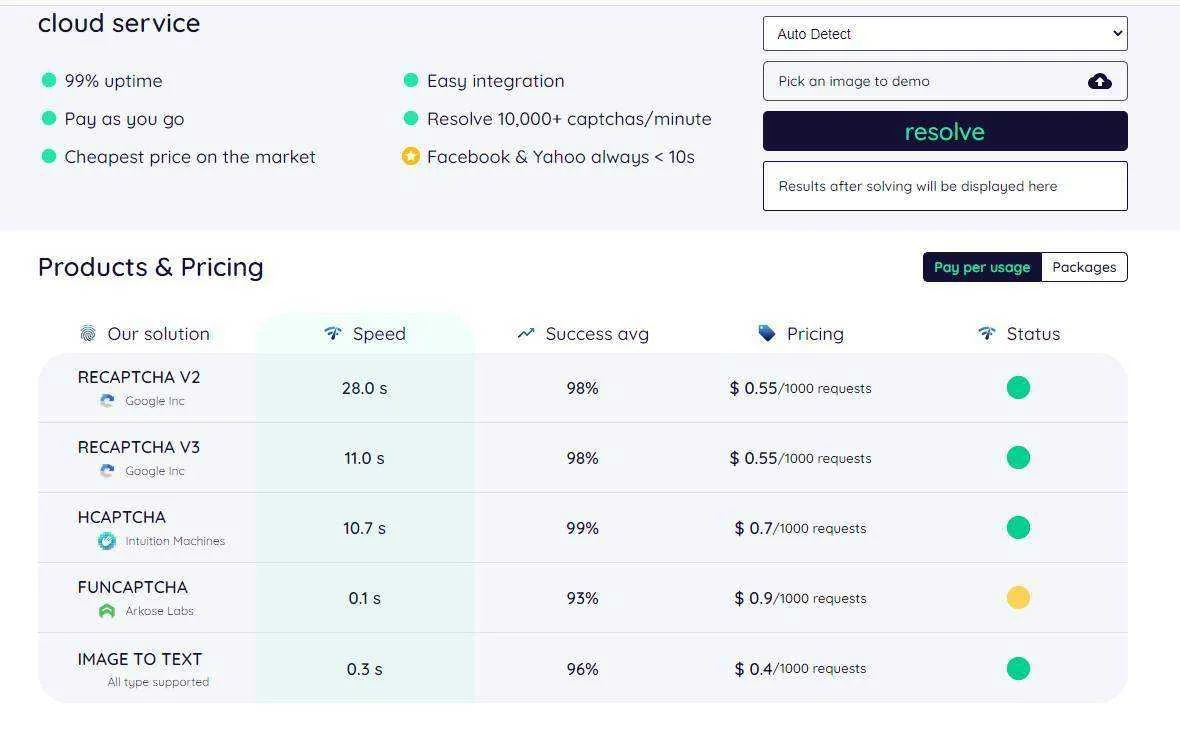Click the fingerprint icon beside Our solution
Image resolution: width=1180 pixels, height=743 pixels.
click(x=88, y=333)
